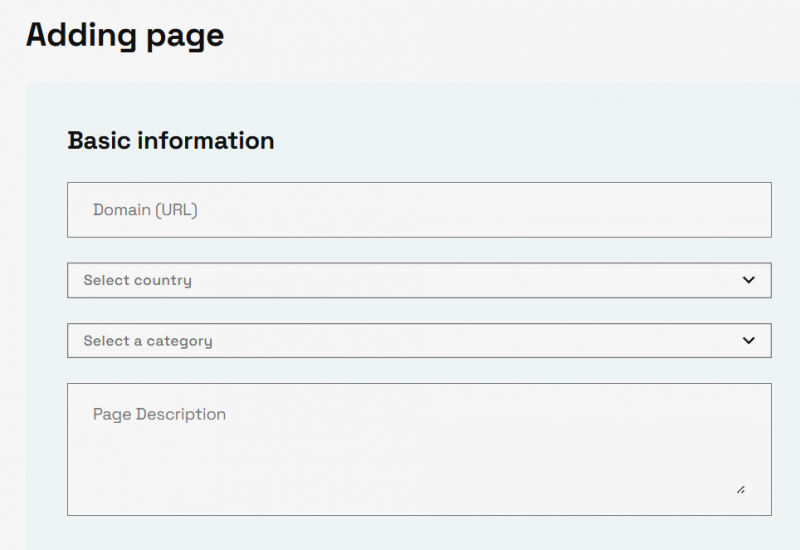Click the chevron arrow beside Select a category
The width and height of the screenshot is (800, 550).
749,340
